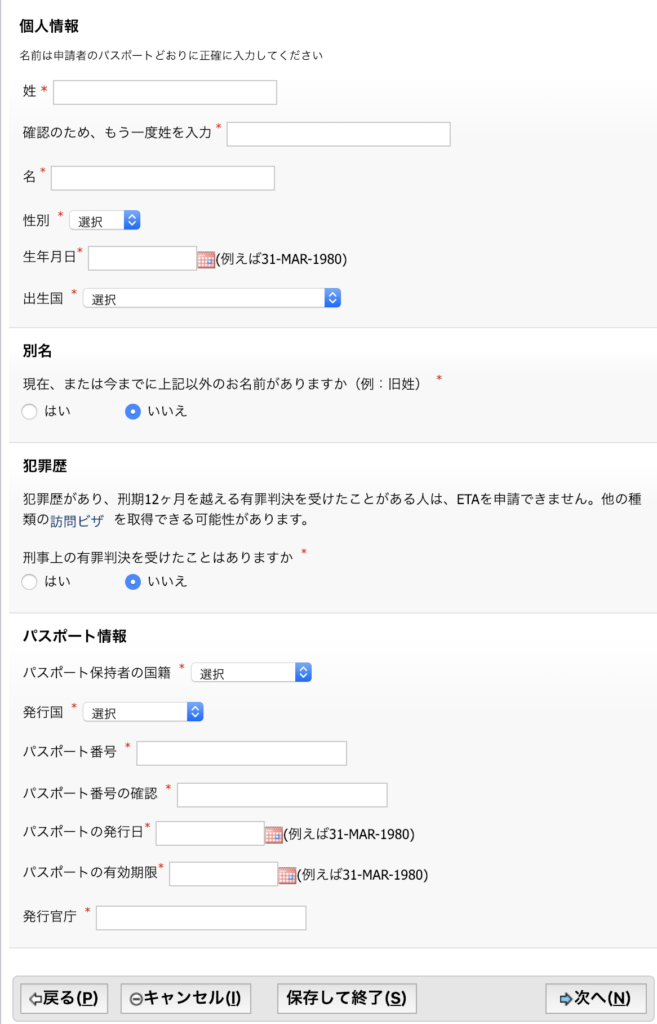Click the キャンセル(I) button
Image resolution: width=657 pixels, height=1024 pixels.
(186, 999)
